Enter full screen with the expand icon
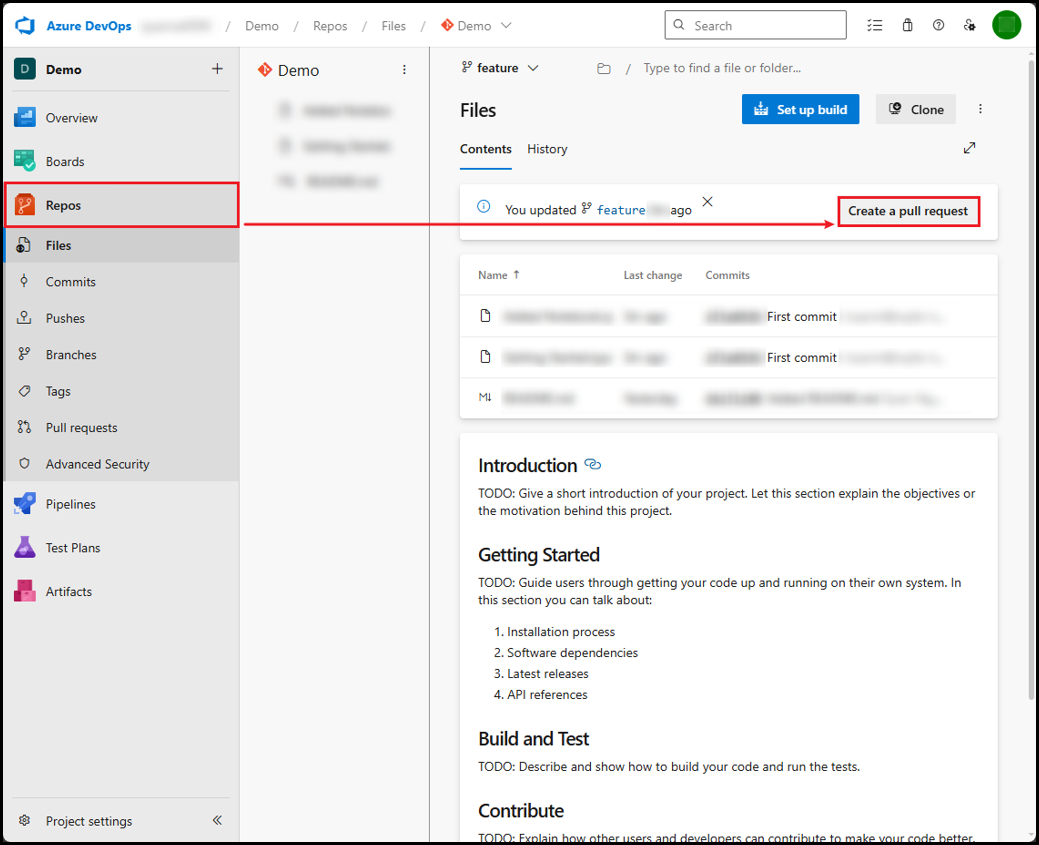 tap(969, 148)
